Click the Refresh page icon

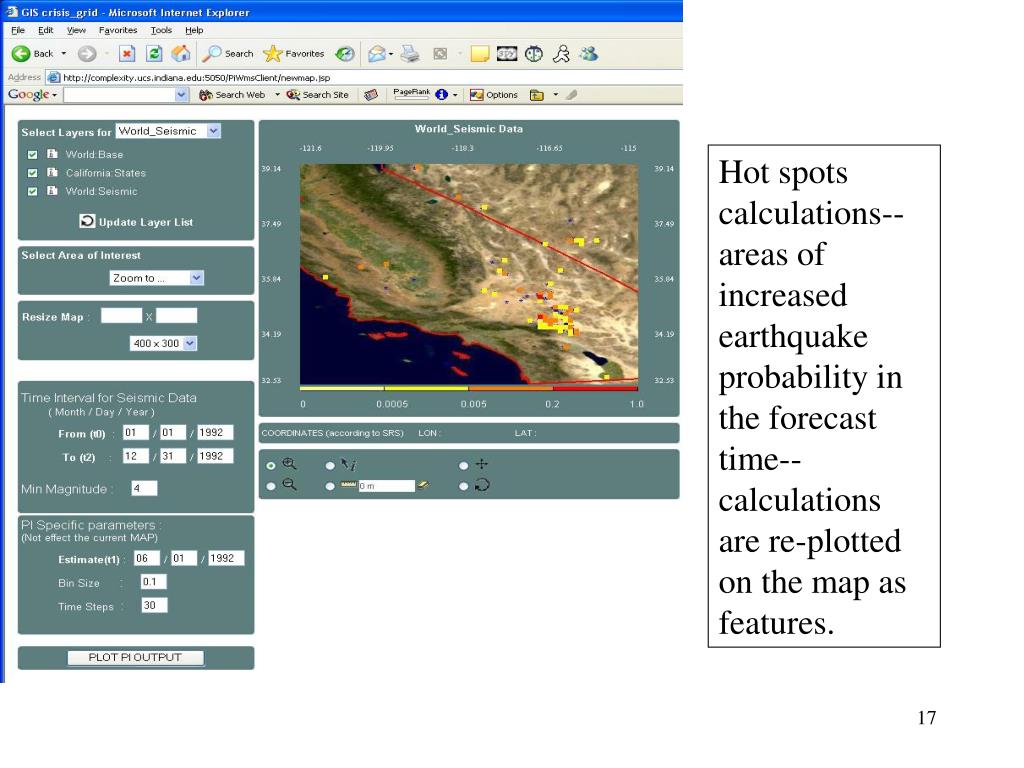(x=154, y=54)
